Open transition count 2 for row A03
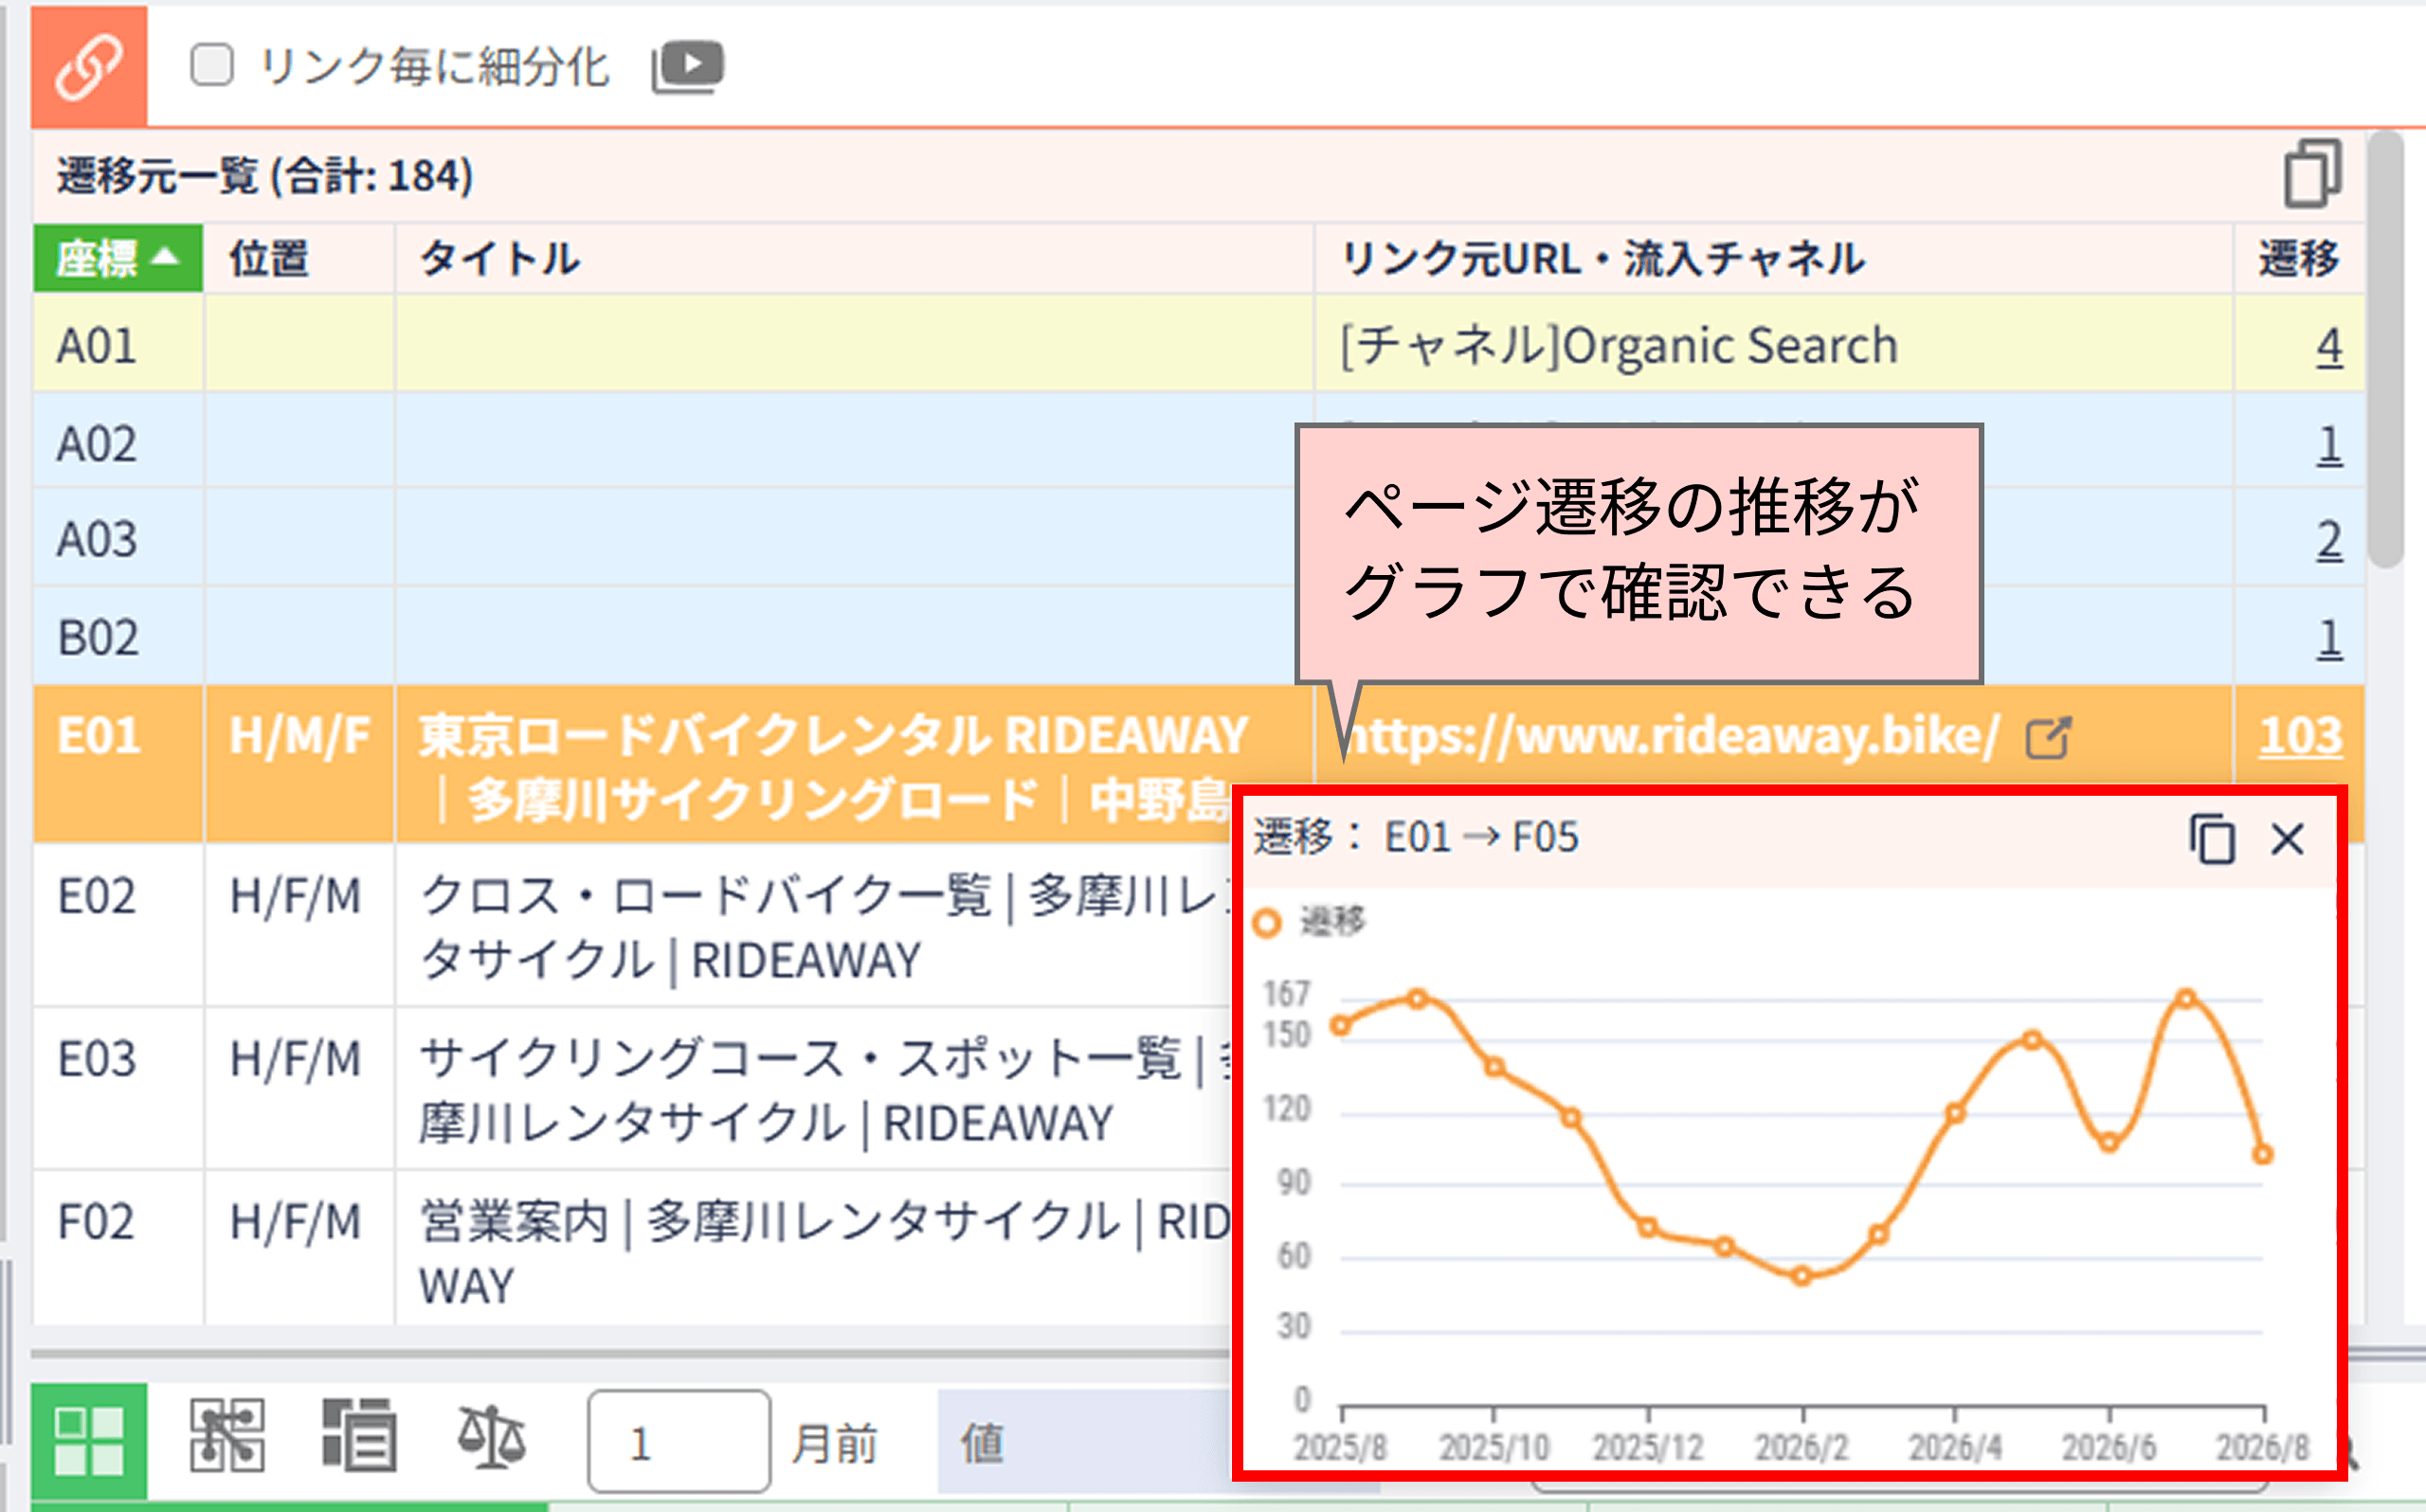This screenshot has height=1512, width=2426. (2329, 540)
